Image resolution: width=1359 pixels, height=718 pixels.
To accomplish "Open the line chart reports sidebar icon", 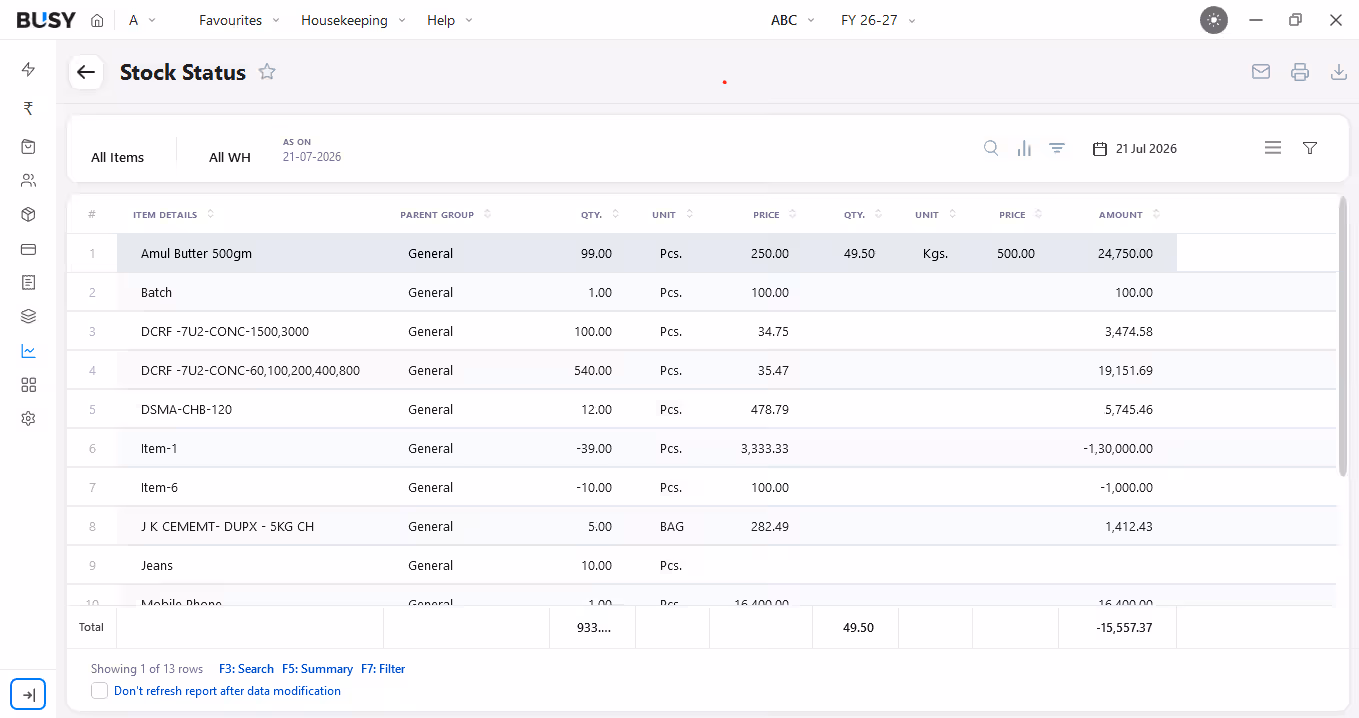I will [x=28, y=351].
